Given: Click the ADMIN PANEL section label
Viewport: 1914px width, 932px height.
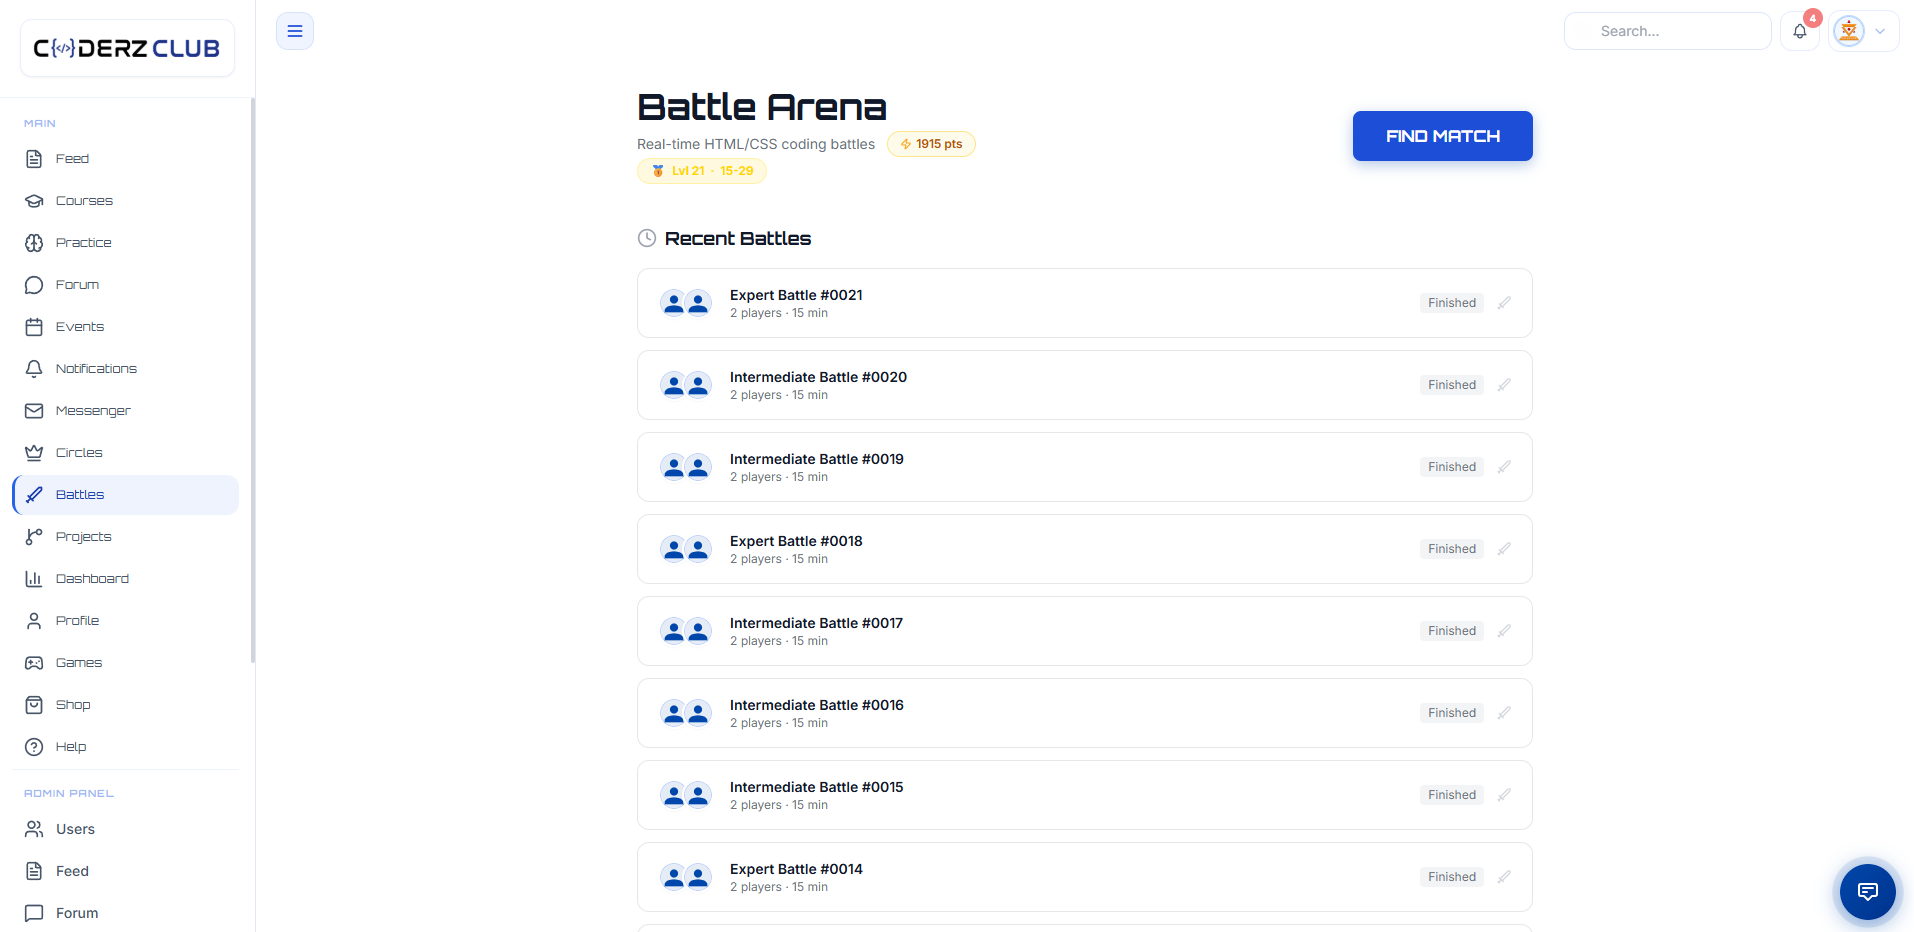Looking at the screenshot, I should (69, 793).
